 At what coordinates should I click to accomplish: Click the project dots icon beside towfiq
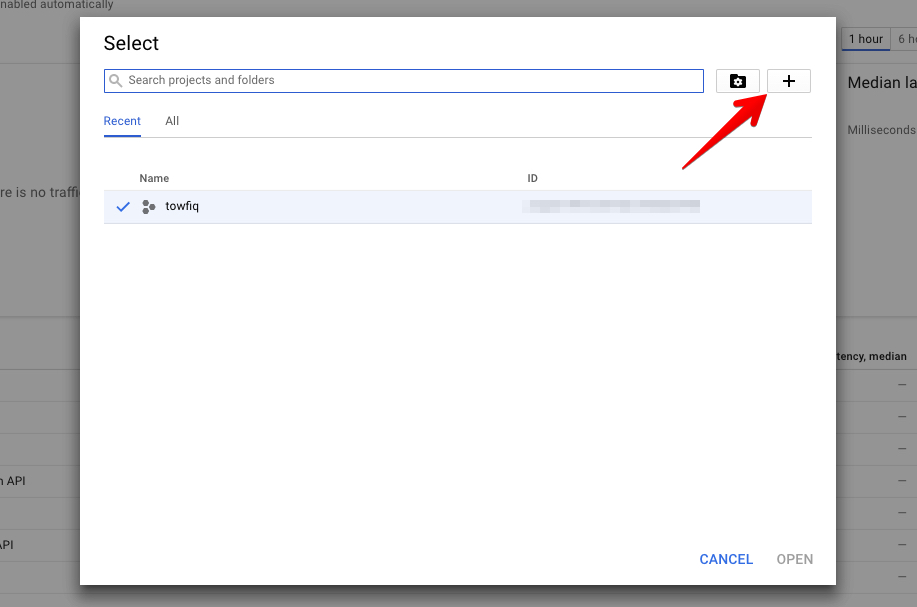point(149,207)
